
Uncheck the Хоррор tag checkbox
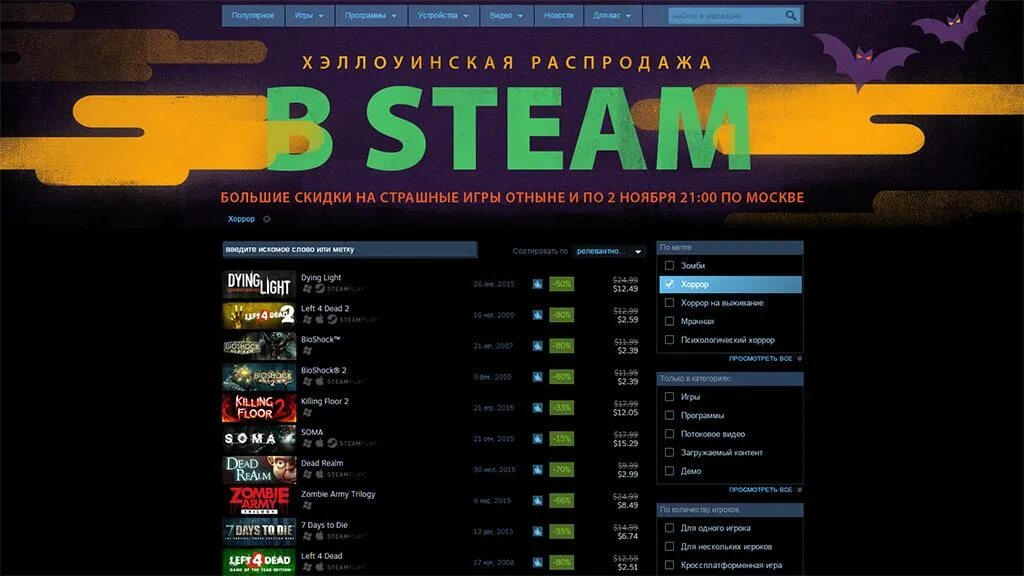click(669, 284)
